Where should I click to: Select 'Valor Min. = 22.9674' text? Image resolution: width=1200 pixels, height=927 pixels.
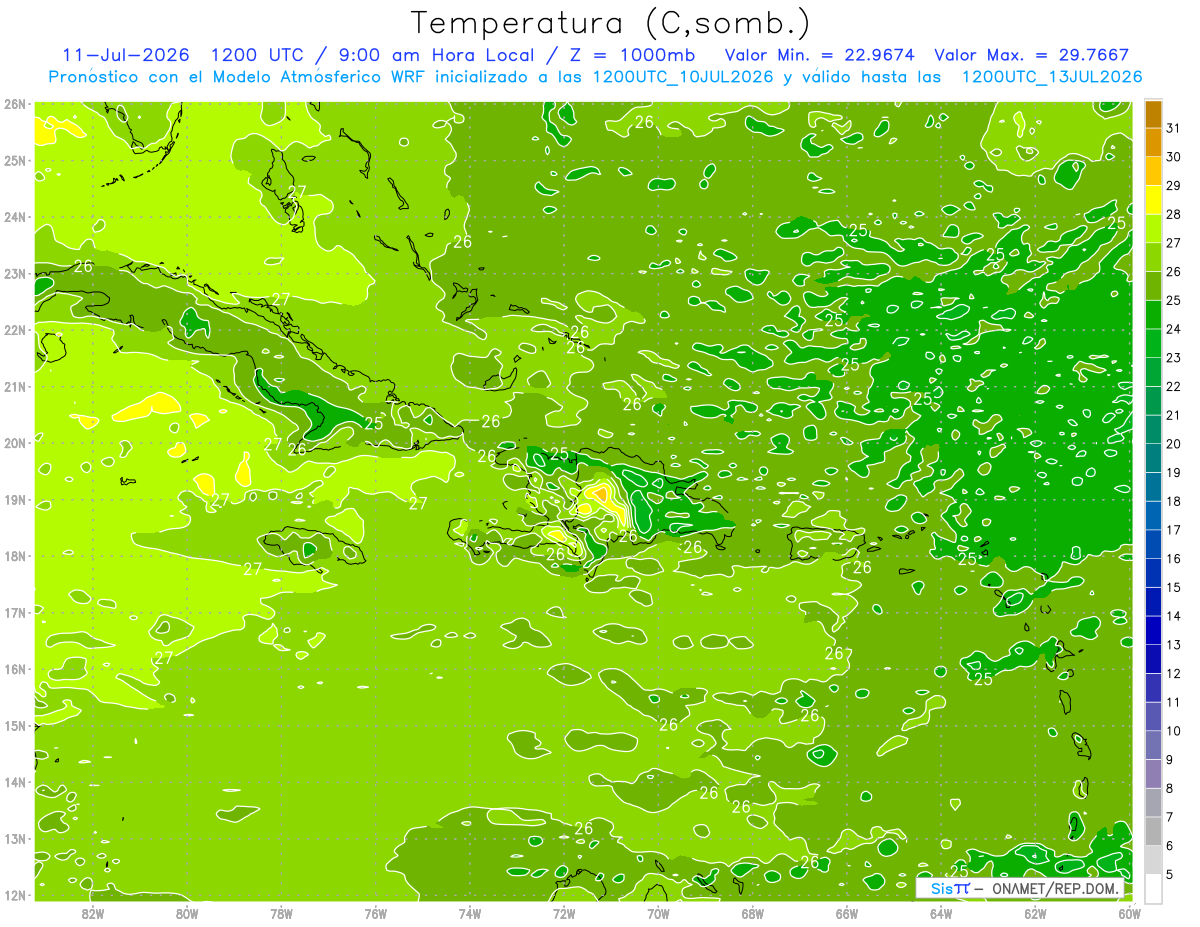(819, 55)
